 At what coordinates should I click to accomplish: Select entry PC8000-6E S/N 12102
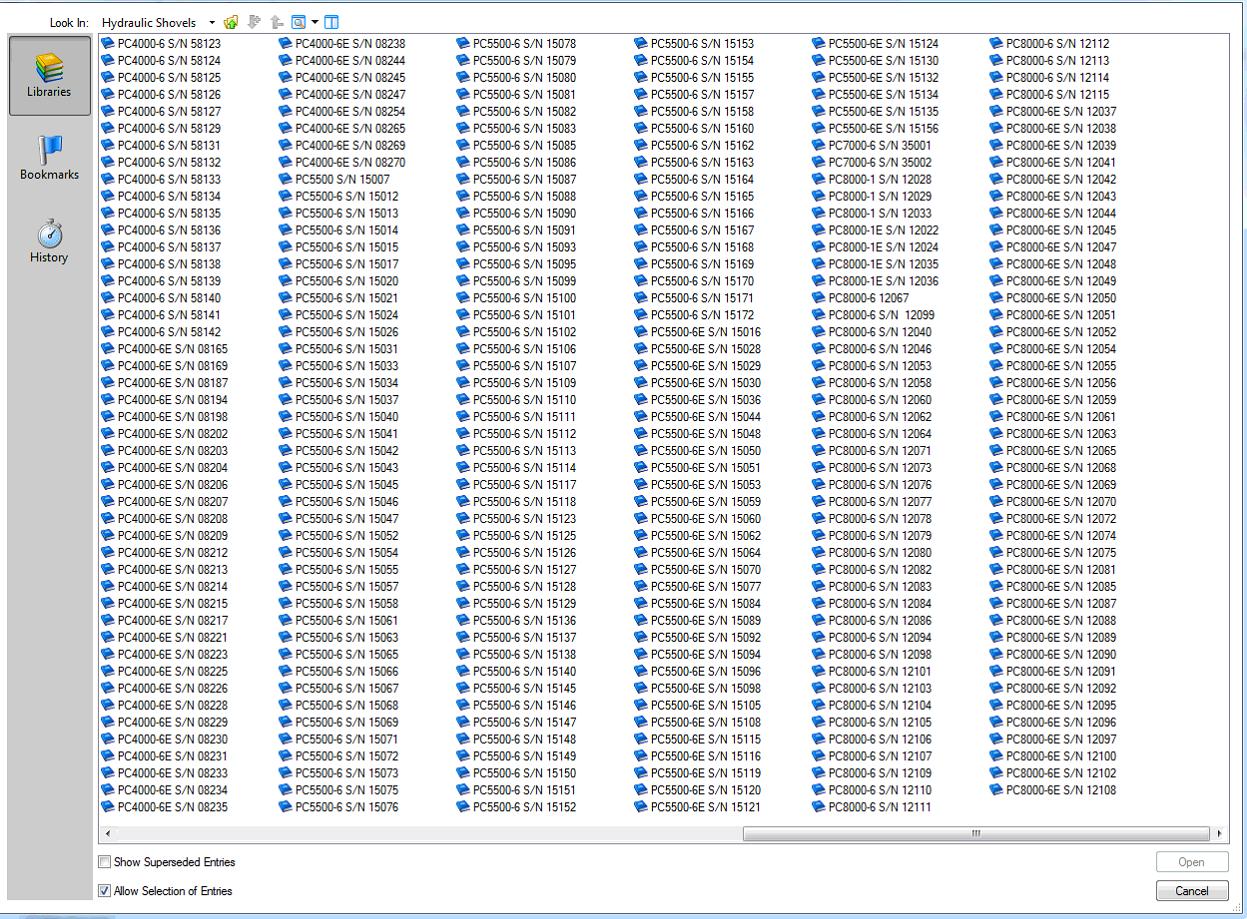1061,773
